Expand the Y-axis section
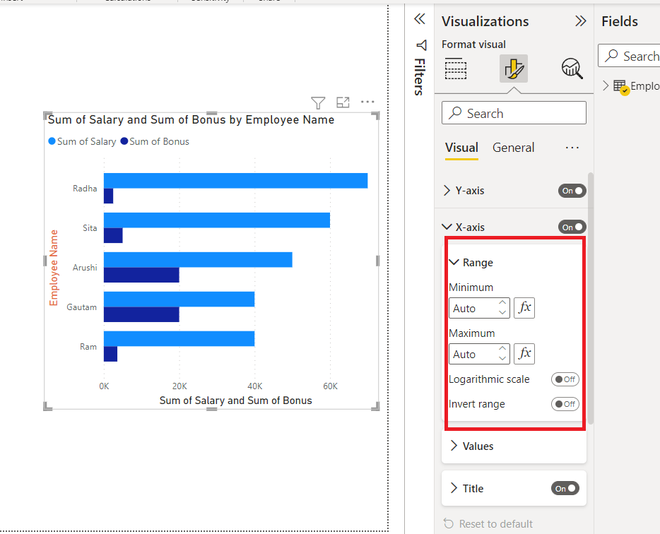 [x=447, y=191]
